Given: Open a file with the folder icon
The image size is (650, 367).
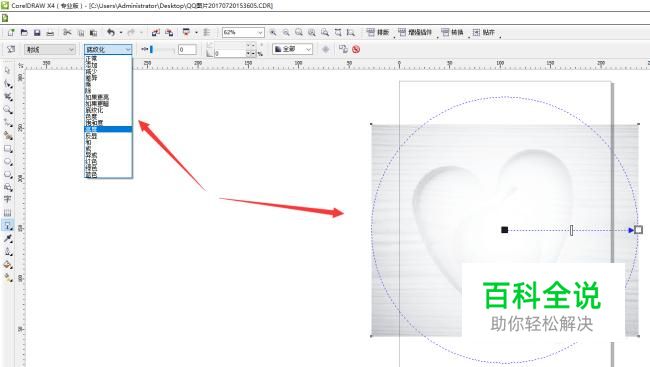Looking at the screenshot, I should point(24,32).
